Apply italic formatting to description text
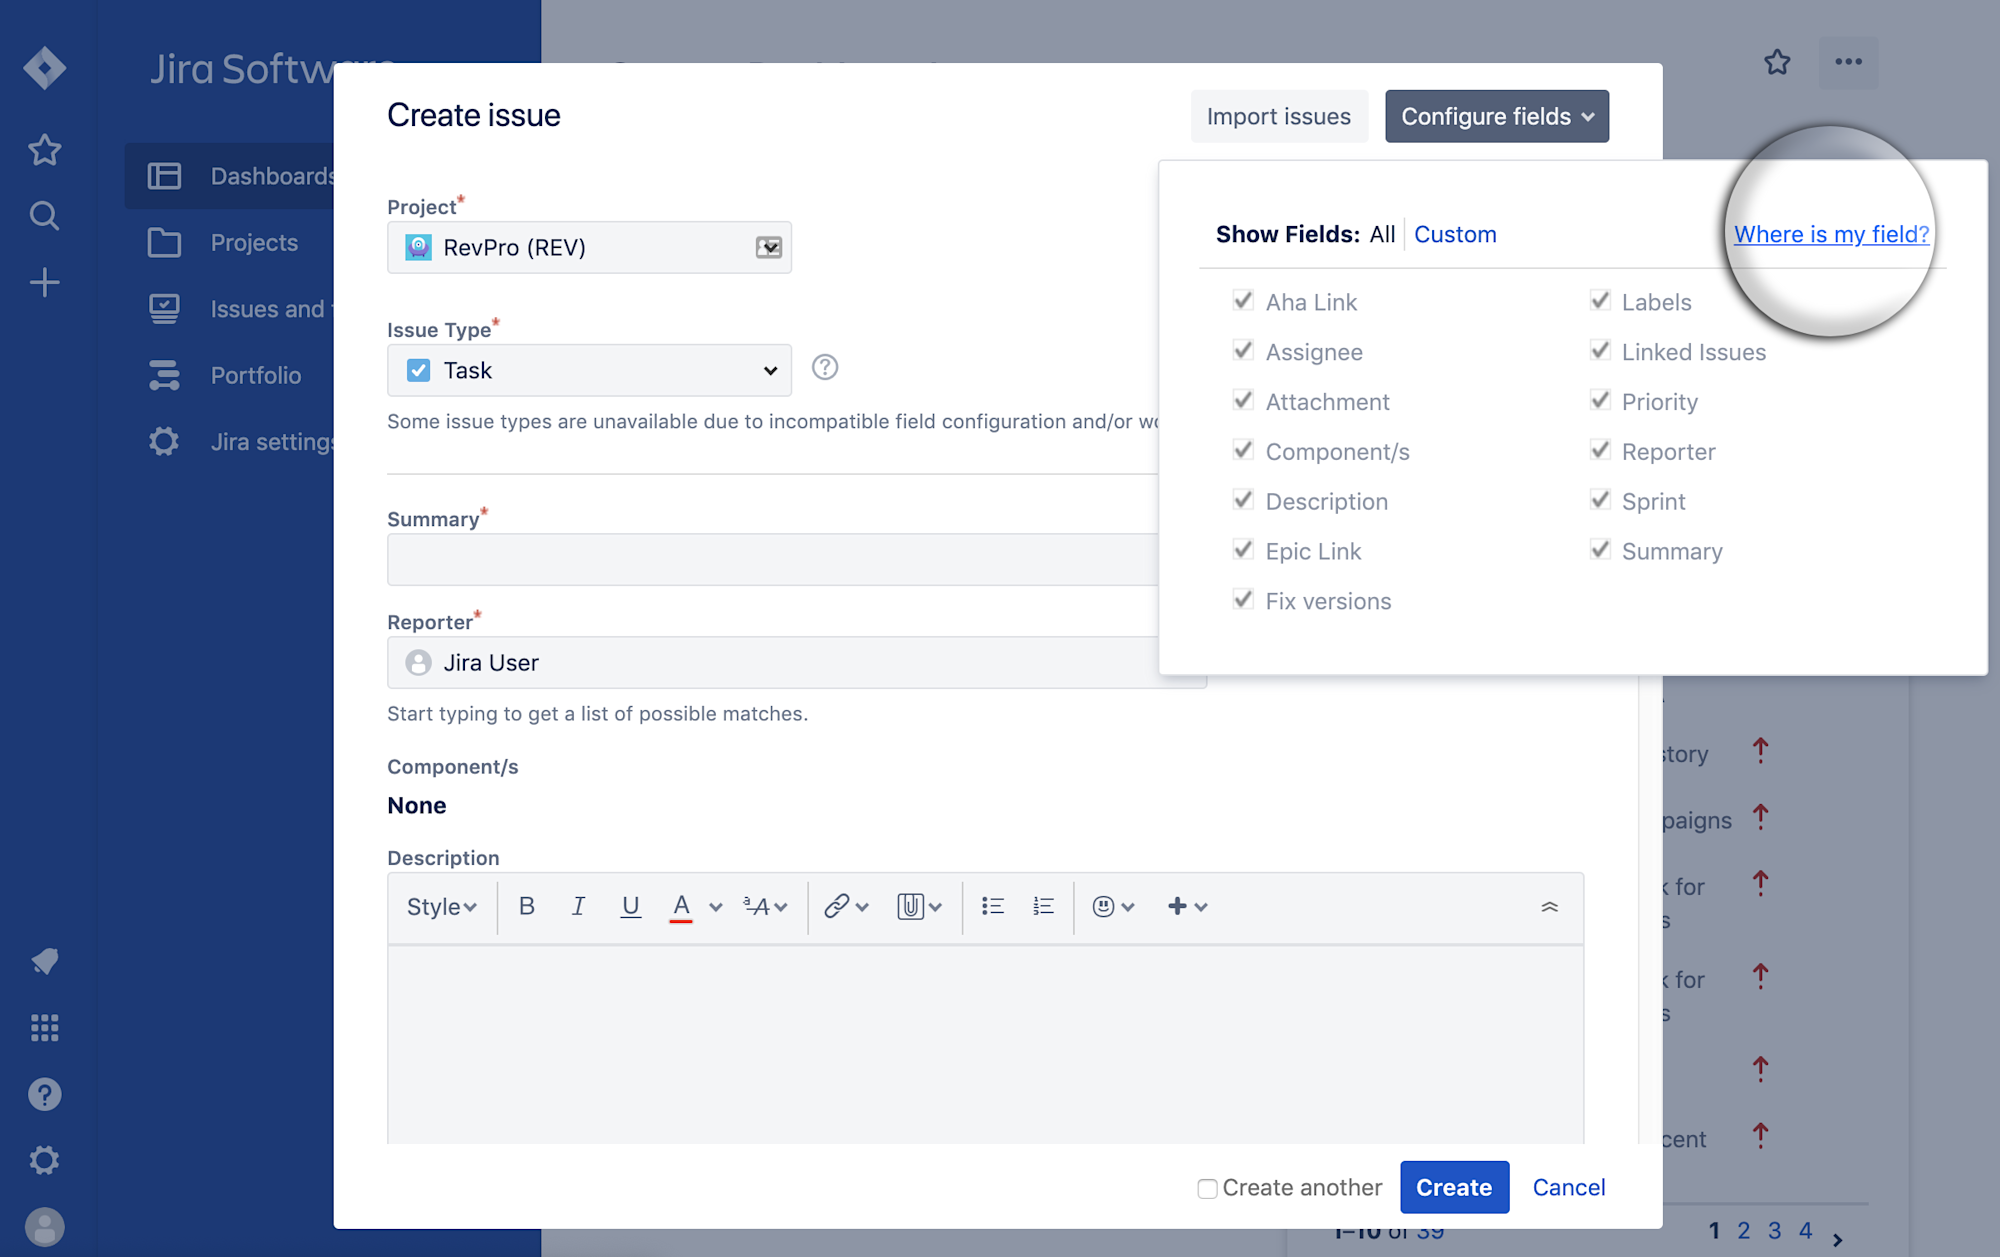The image size is (2000, 1257). click(x=578, y=906)
